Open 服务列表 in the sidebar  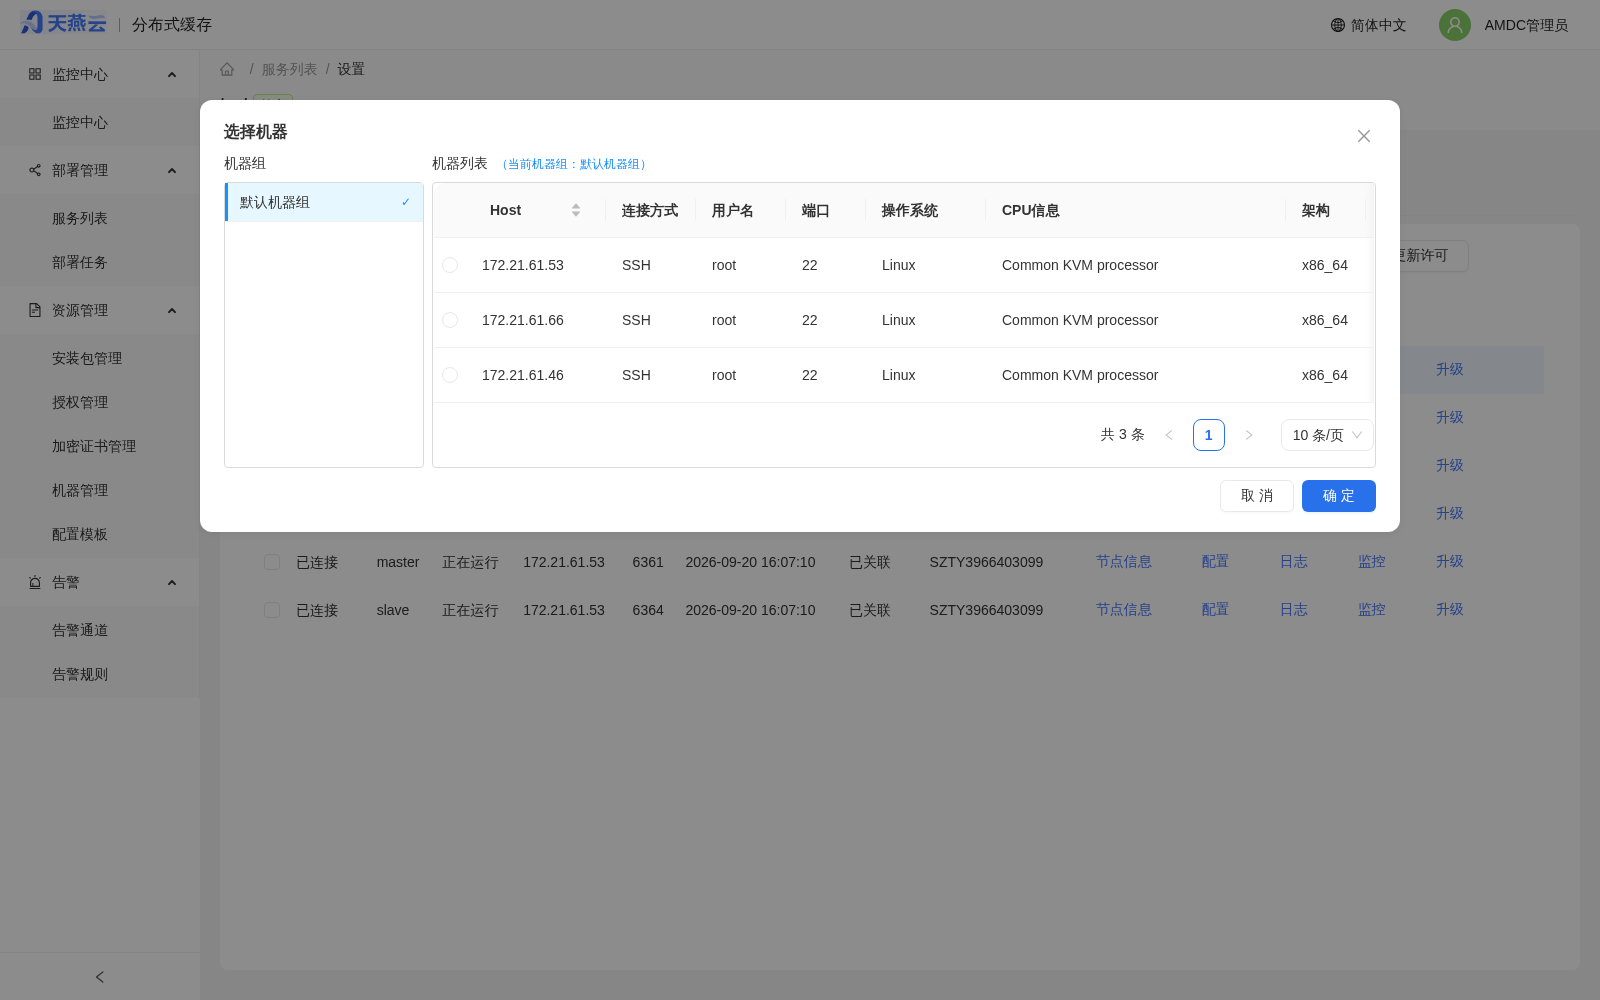pyautogui.click(x=80, y=218)
